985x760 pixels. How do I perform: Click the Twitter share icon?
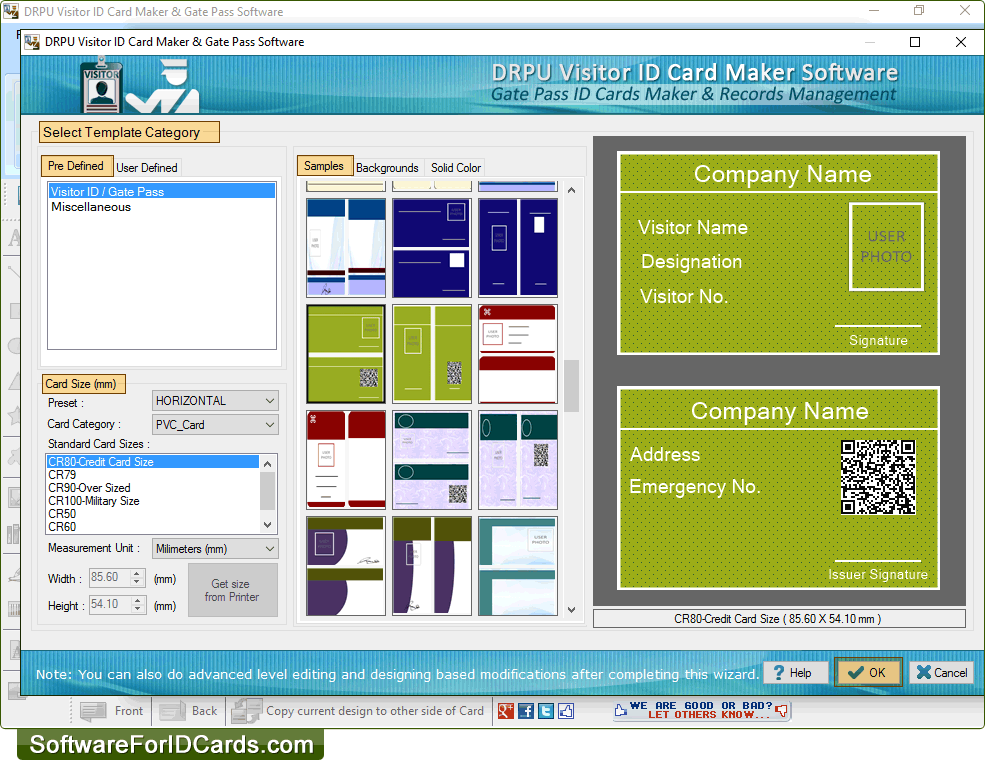[x=546, y=711]
